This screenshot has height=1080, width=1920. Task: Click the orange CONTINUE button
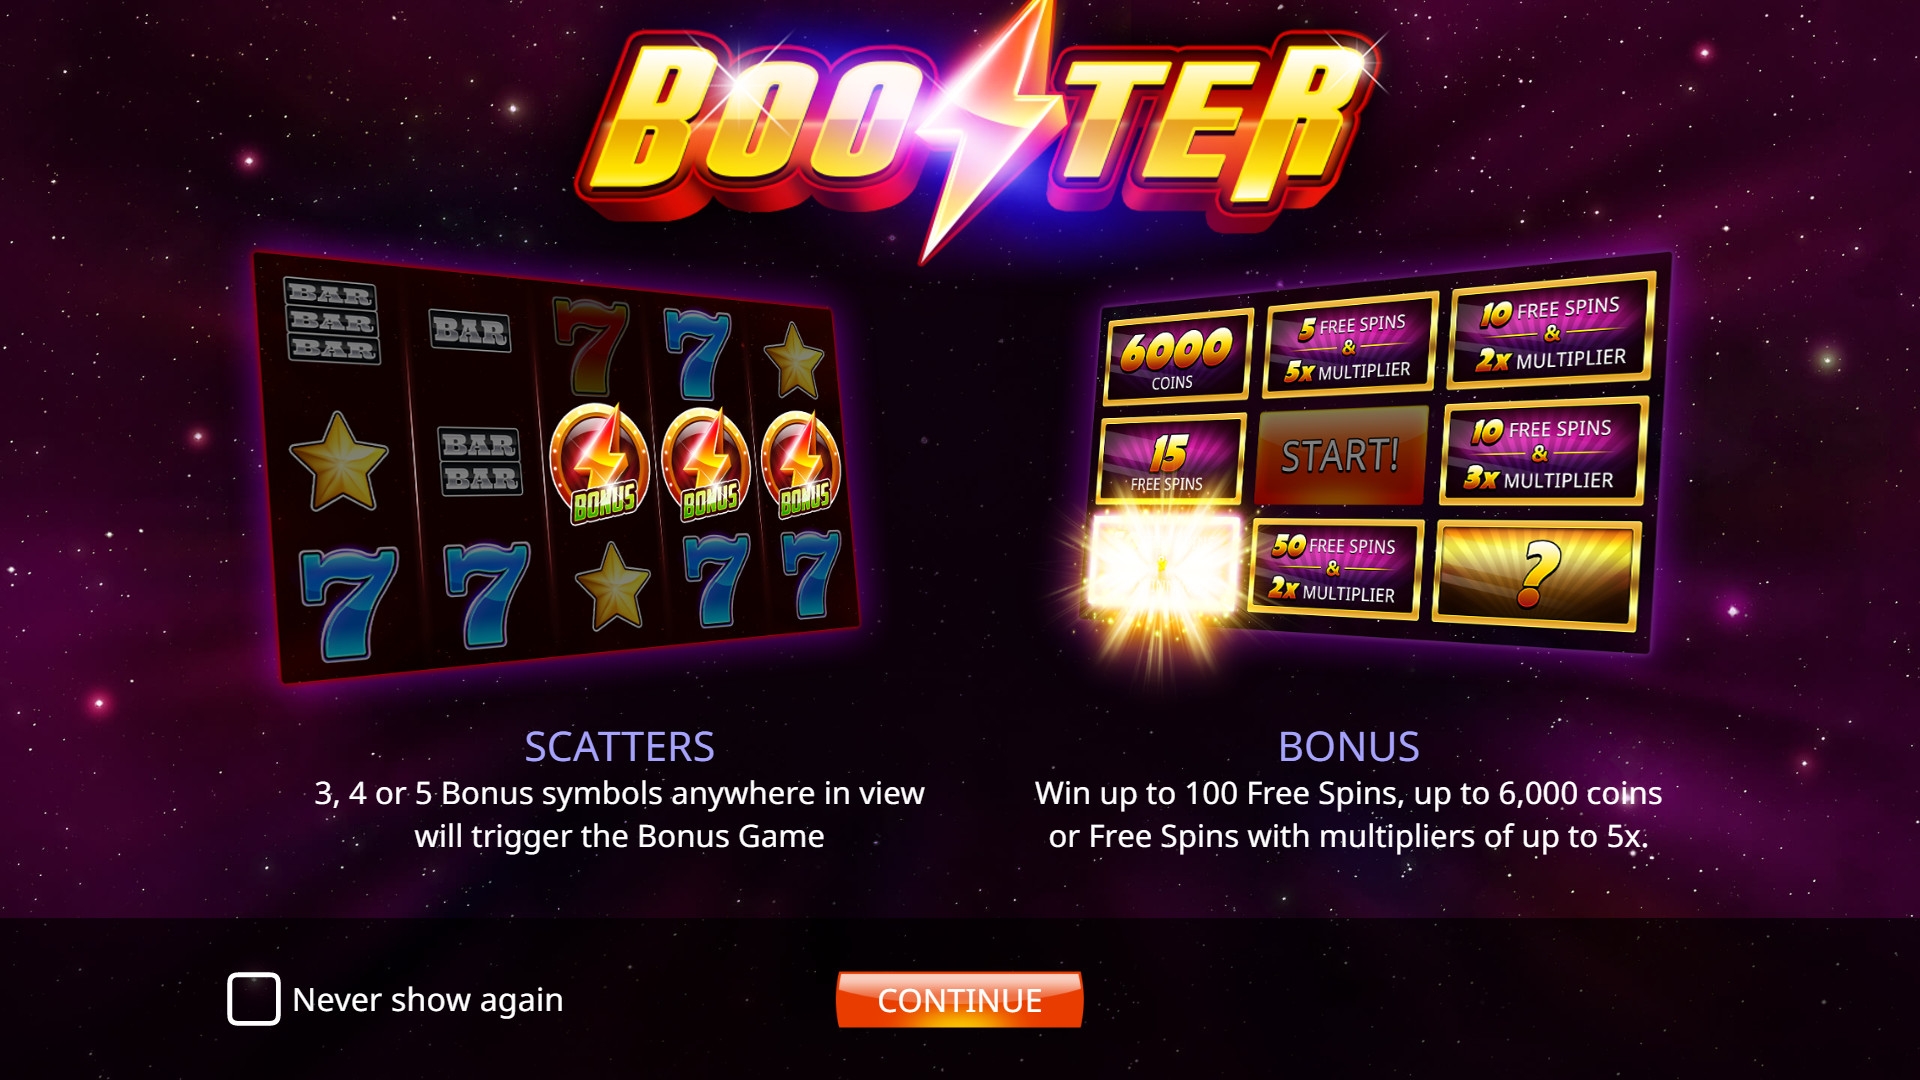click(959, 1000)
